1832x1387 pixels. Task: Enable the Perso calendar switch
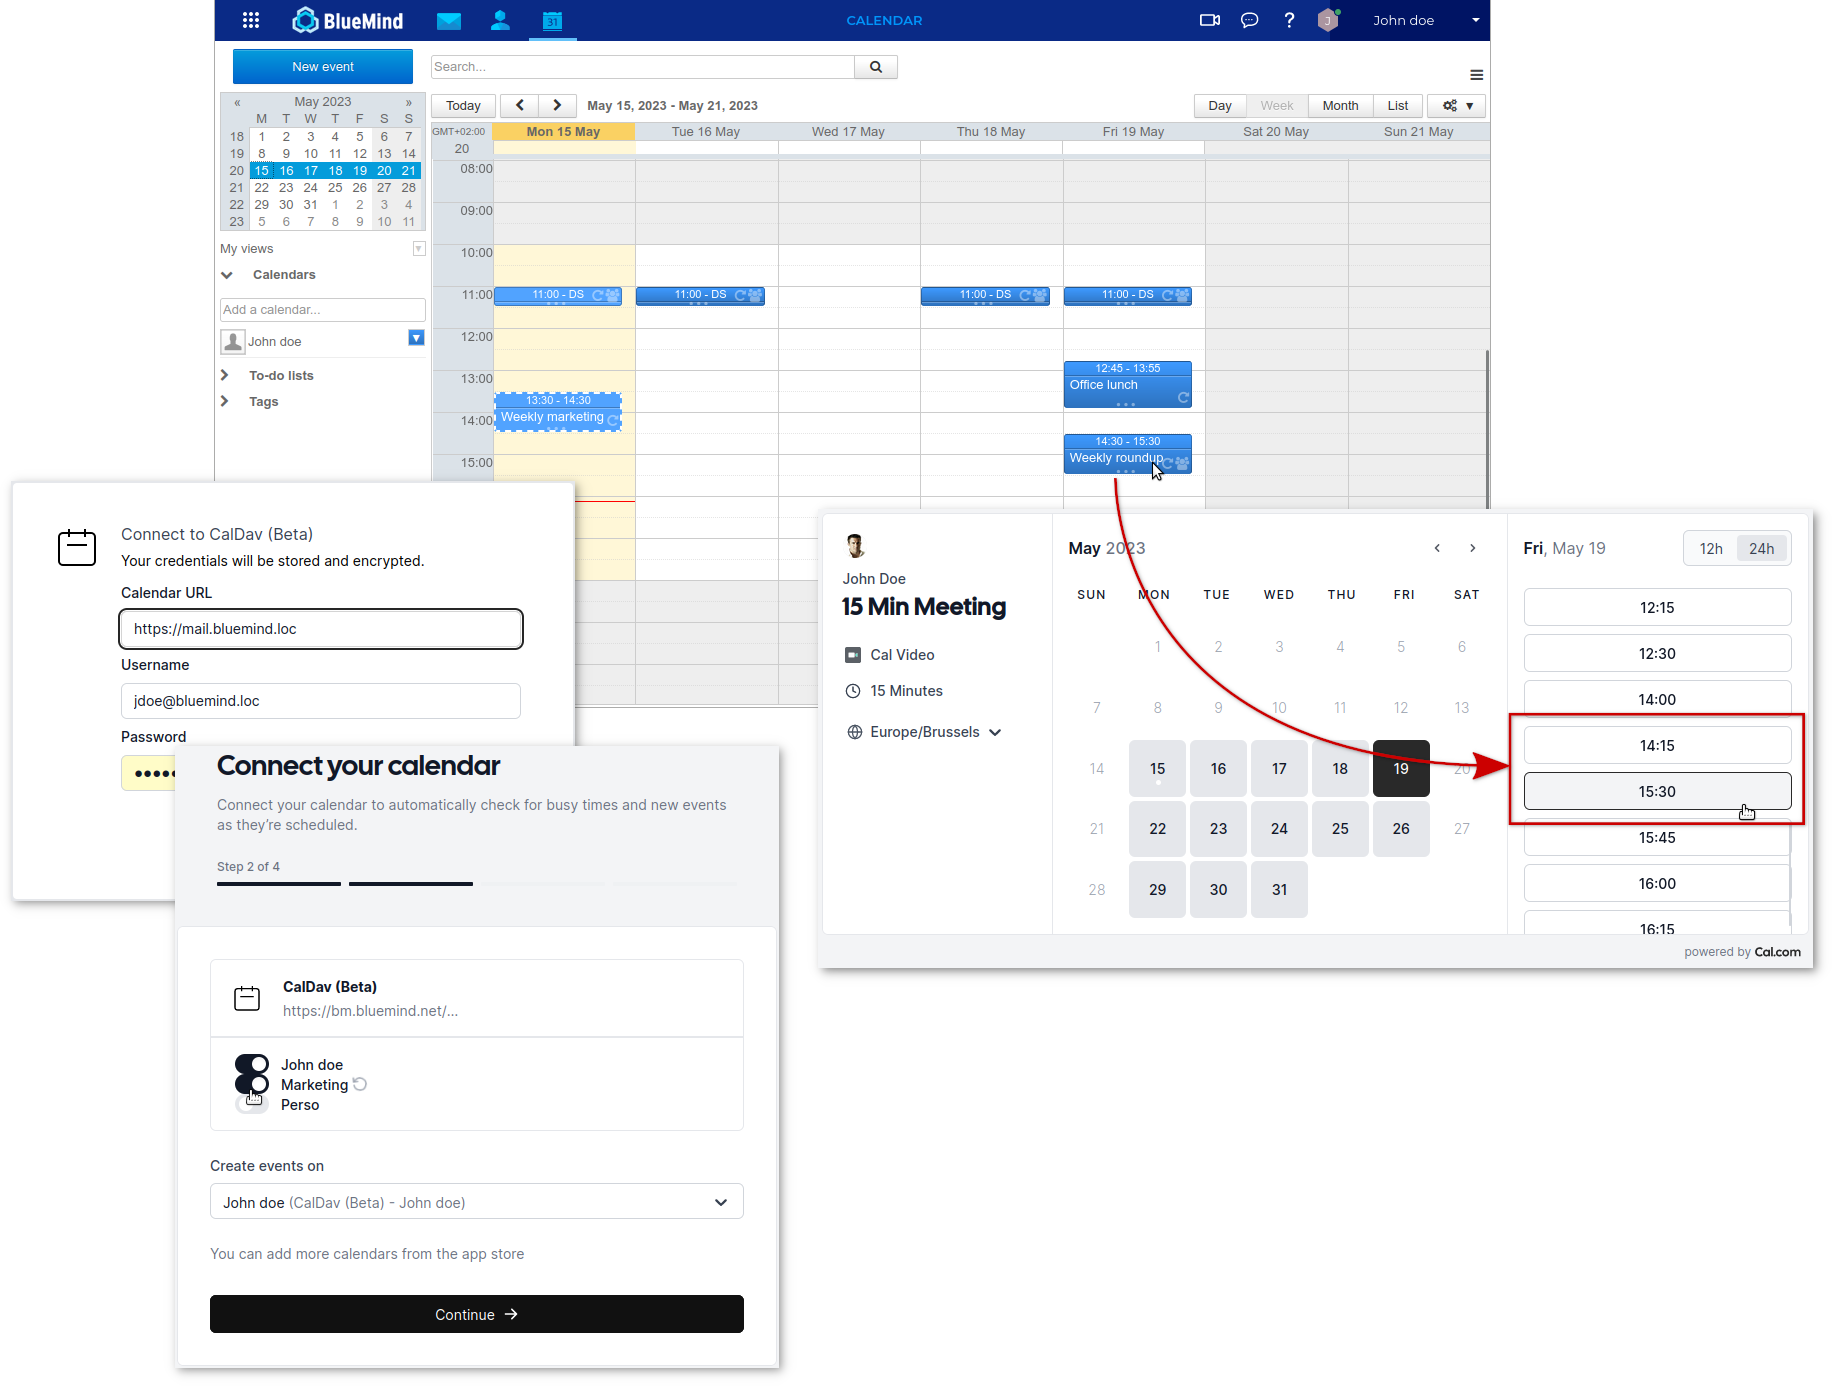pos(252,1104)
